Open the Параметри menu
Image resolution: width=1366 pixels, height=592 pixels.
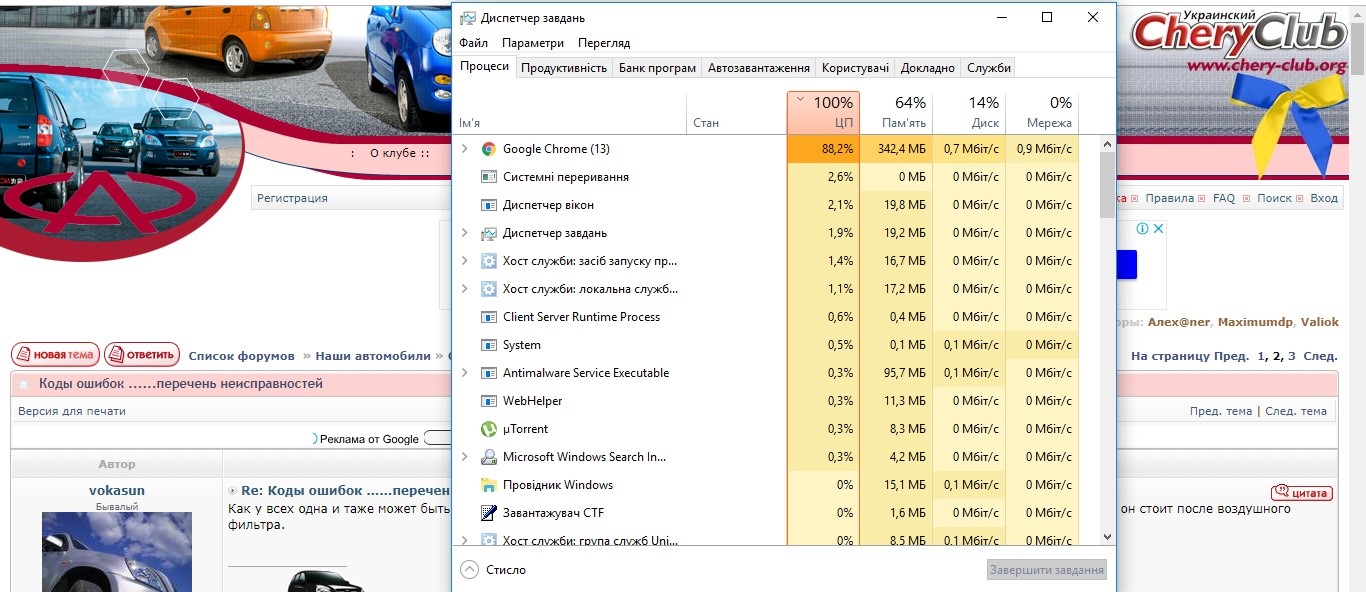[533, 43]
